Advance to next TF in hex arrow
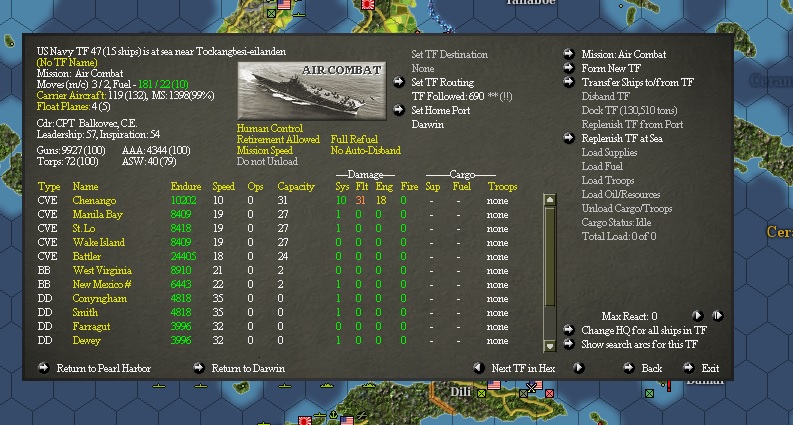Screen dimensions: 793x425 (x=579, y=368)
